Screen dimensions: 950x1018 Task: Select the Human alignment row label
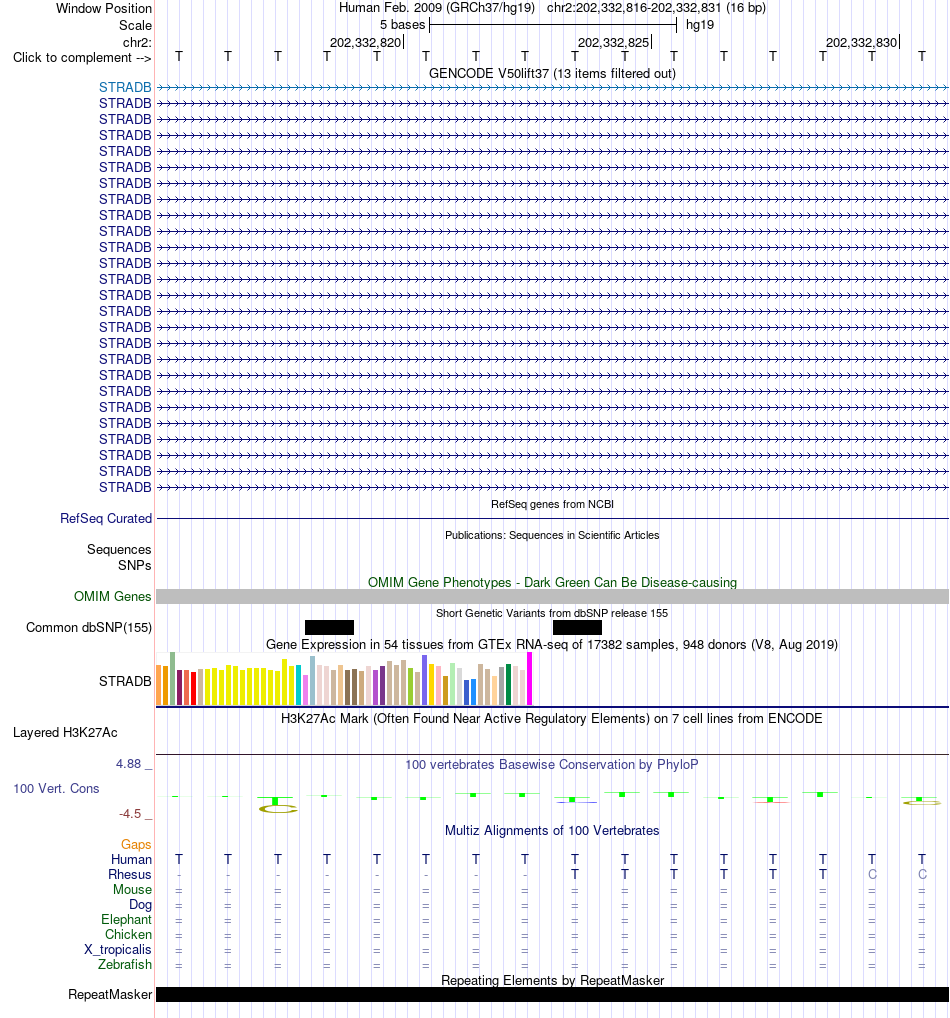131,859
